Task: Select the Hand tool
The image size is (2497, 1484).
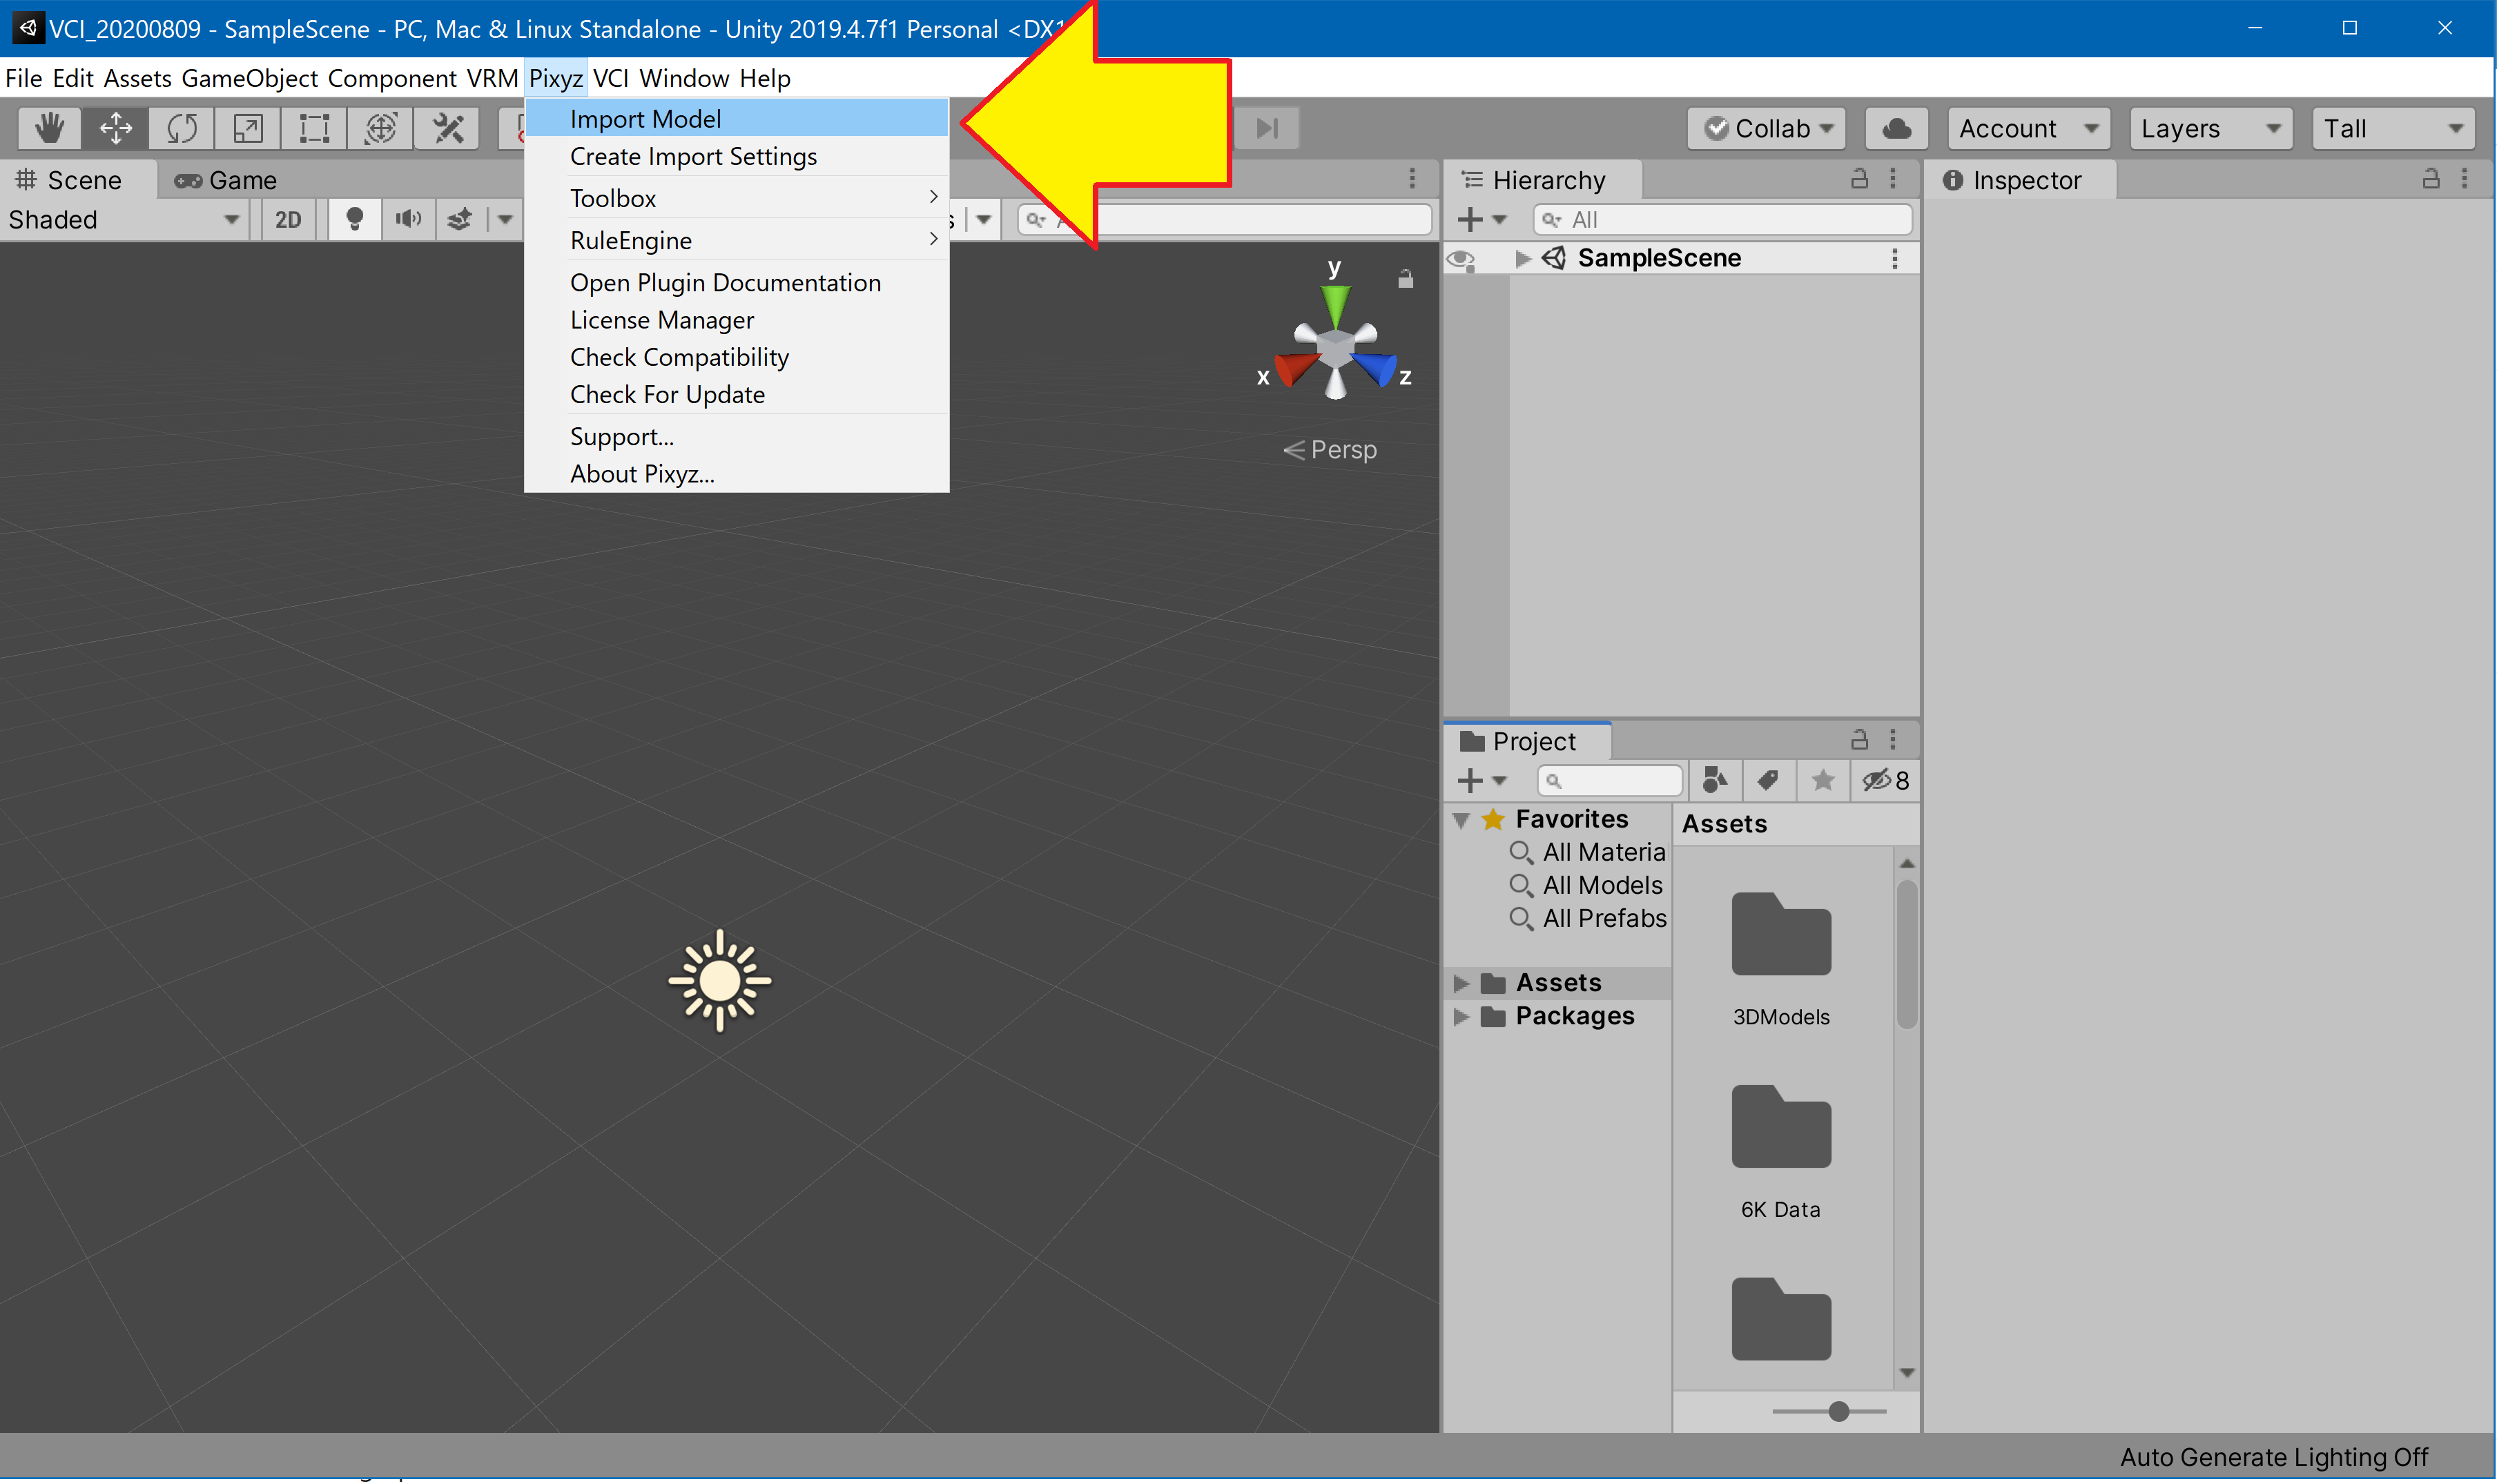Action: [x=49, y=128]
